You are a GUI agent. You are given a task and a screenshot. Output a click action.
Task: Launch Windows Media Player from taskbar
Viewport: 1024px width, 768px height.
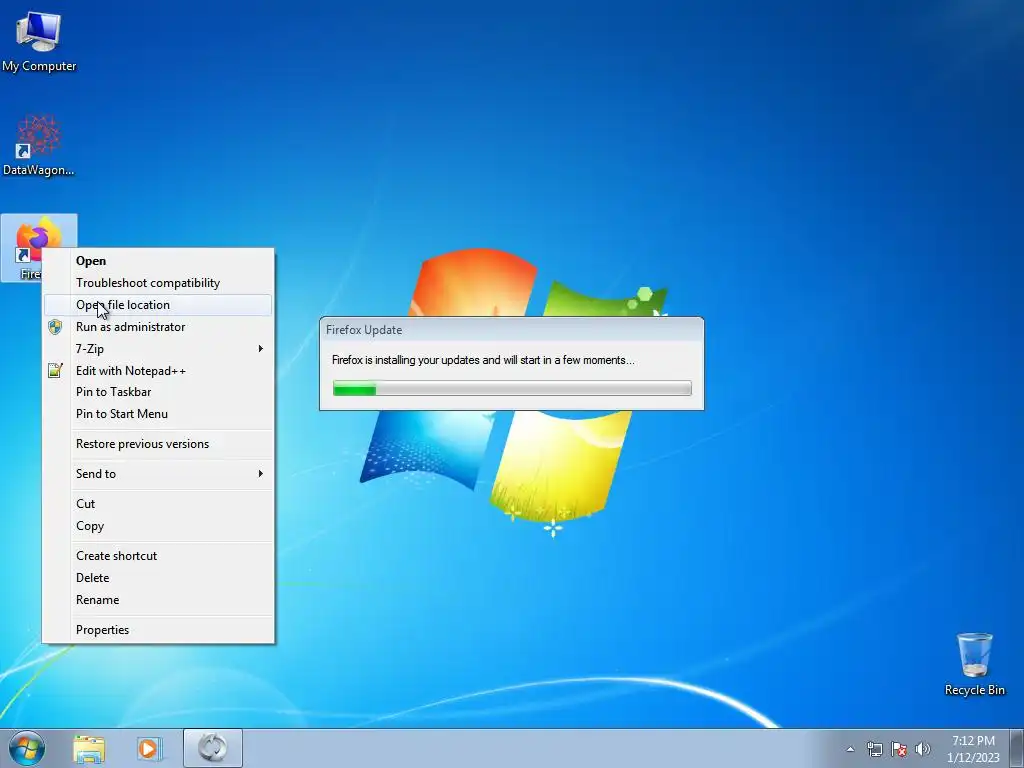coord(150,748)
